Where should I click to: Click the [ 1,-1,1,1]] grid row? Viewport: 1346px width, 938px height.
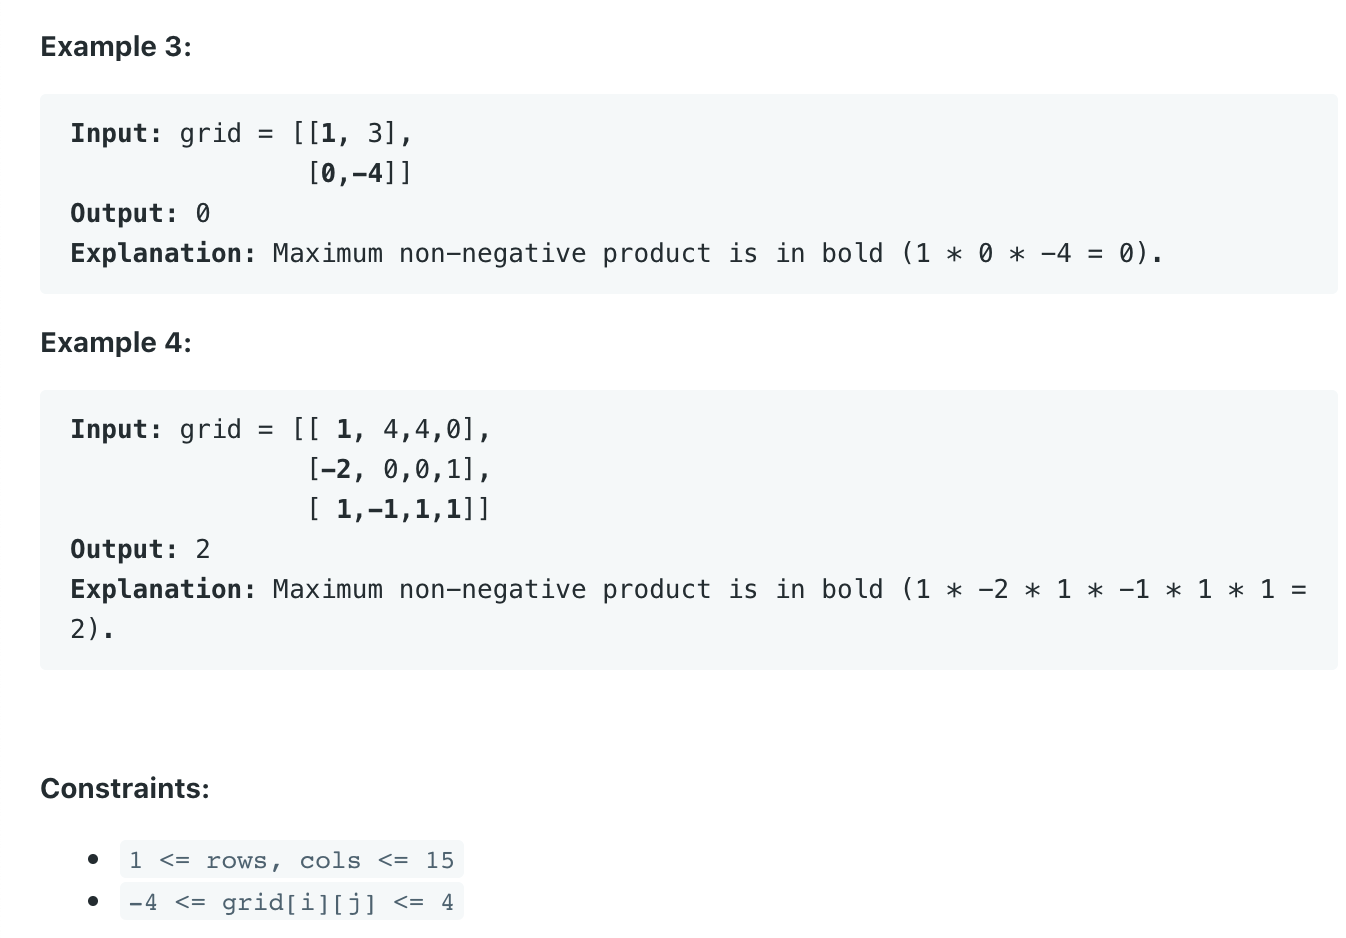pos(399,509)
